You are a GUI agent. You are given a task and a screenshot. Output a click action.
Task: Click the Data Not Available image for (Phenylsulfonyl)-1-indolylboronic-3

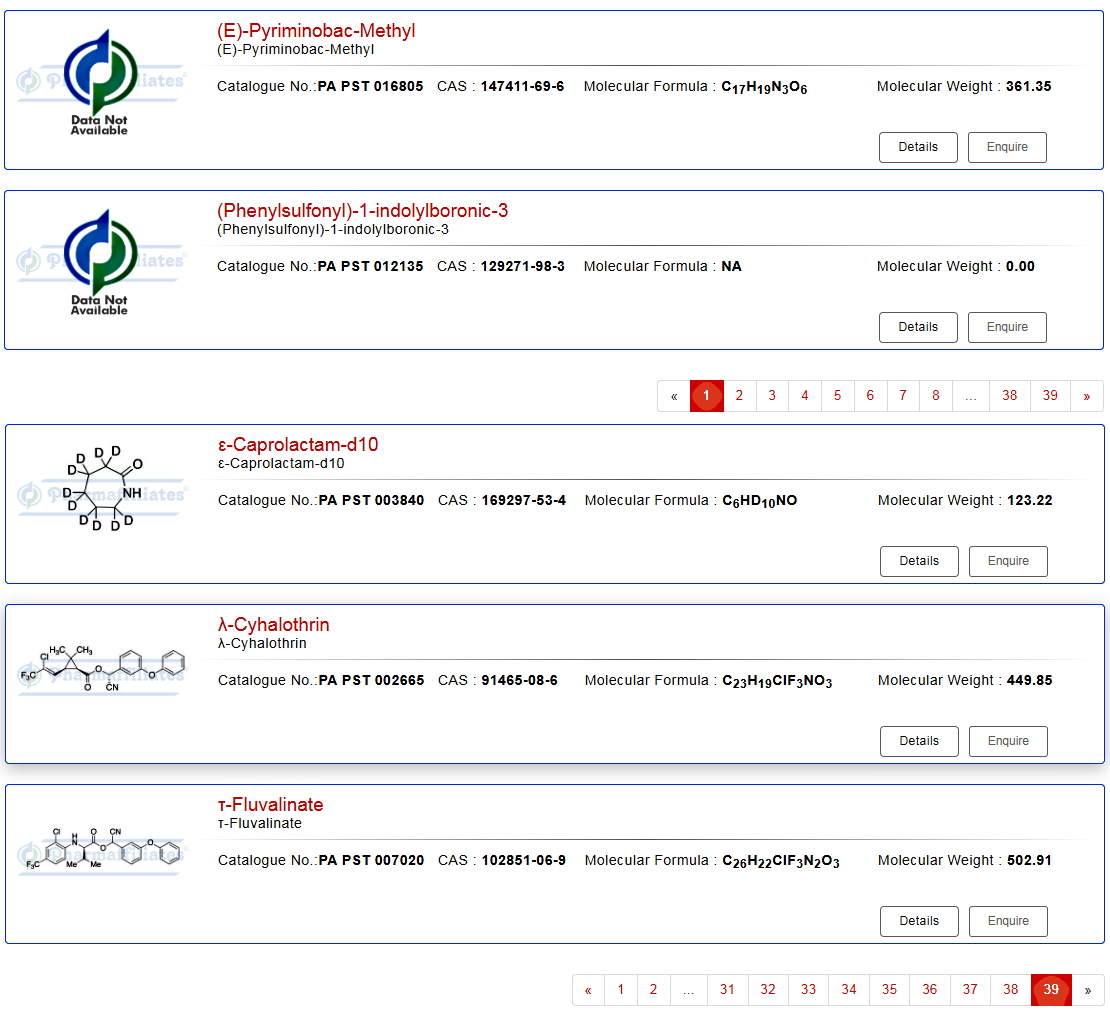(101, 262)
